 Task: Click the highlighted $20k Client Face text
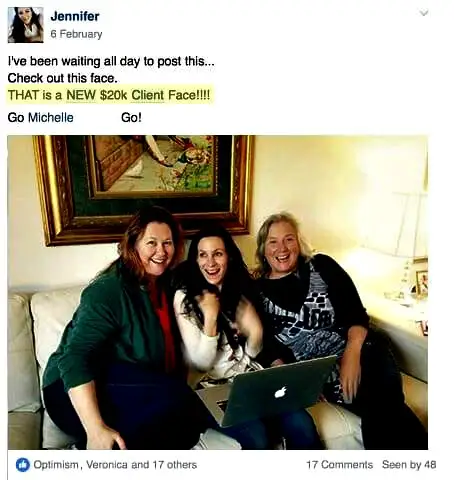click(109, 95)
